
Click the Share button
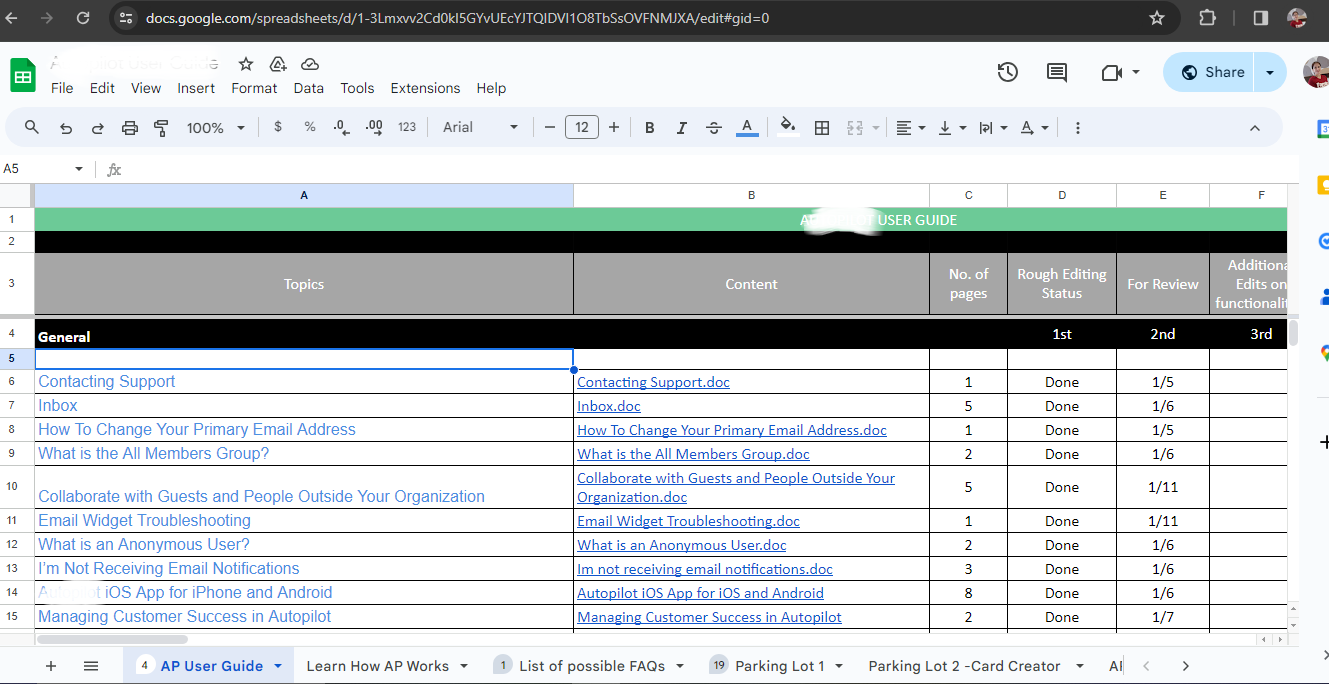[1210, 72]
